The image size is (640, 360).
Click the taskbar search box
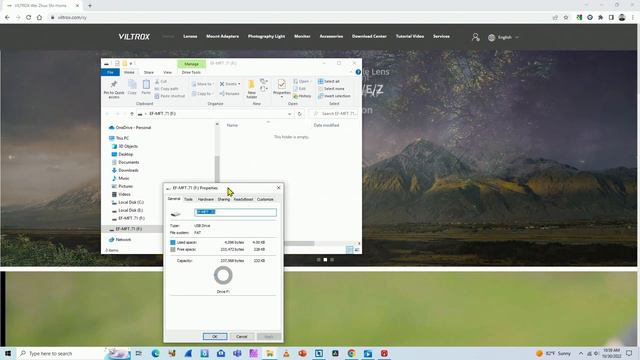[x=61, y=353]
